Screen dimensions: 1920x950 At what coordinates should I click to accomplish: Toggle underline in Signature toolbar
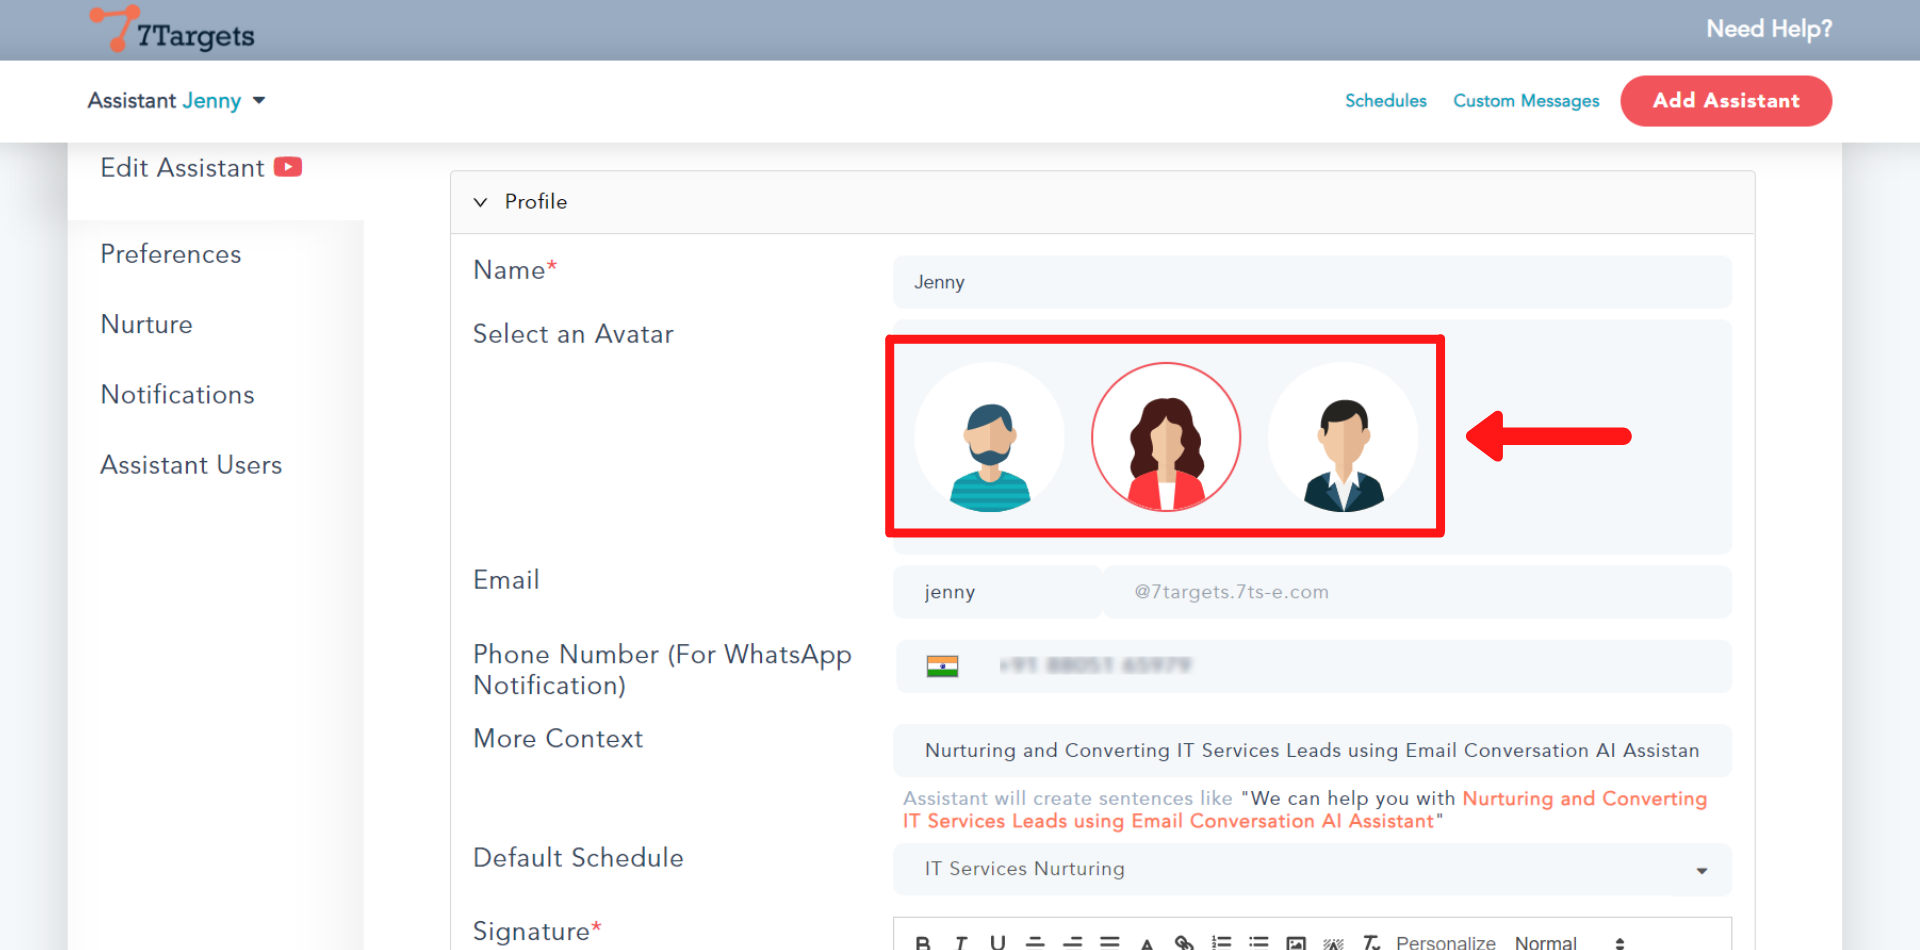(997, 942)
